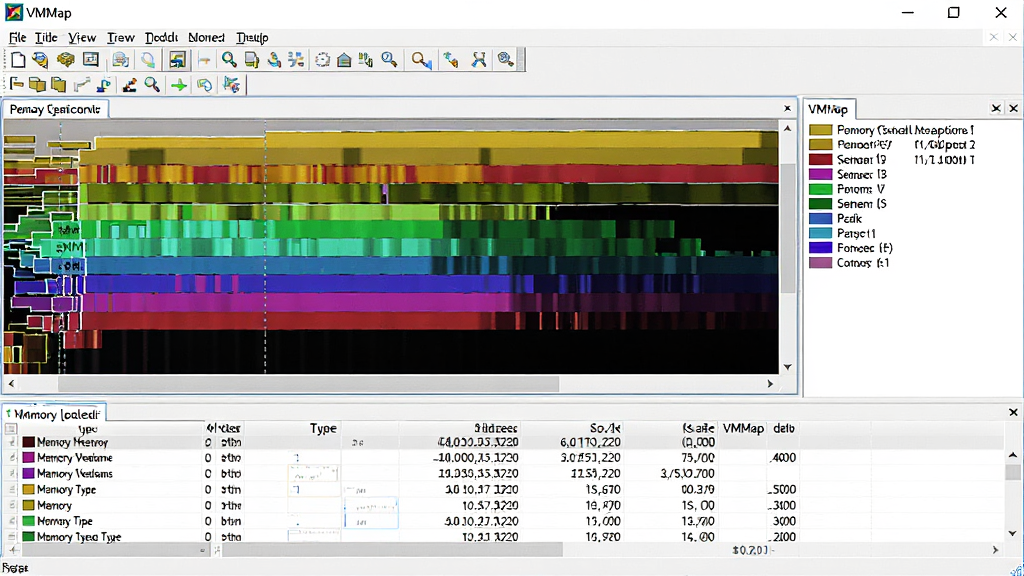Viewport: 1024px width, 576px height.
Task: Close the memory graph panel
Action: (787, 108)
